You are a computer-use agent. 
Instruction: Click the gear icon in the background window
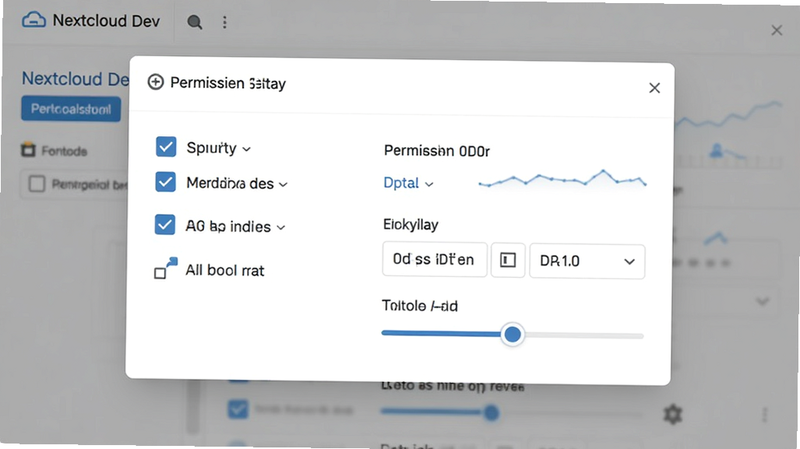pos(672,414)
